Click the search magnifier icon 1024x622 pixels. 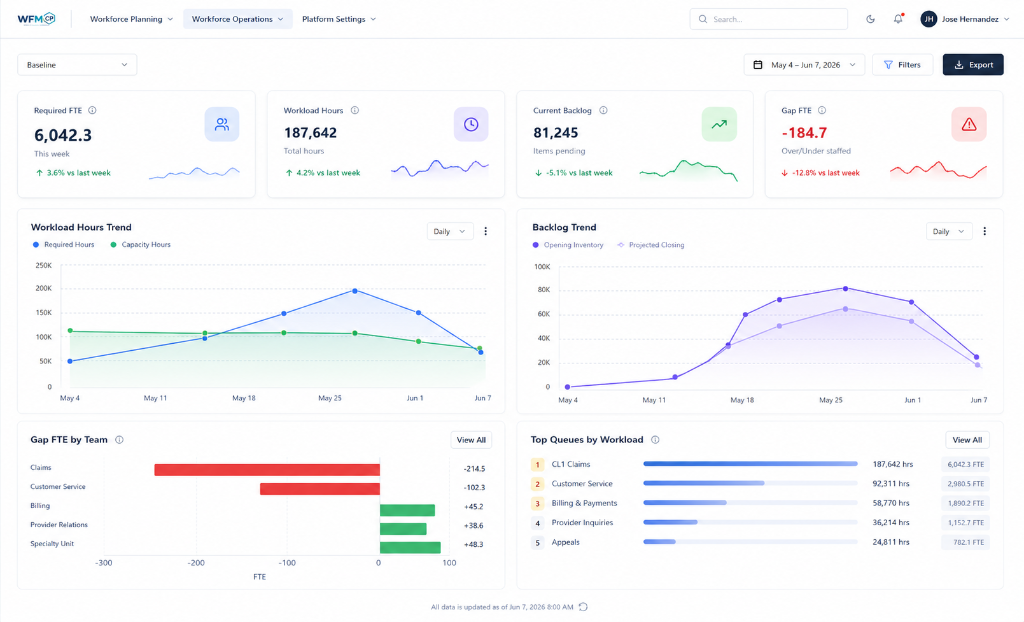(703, 19)
